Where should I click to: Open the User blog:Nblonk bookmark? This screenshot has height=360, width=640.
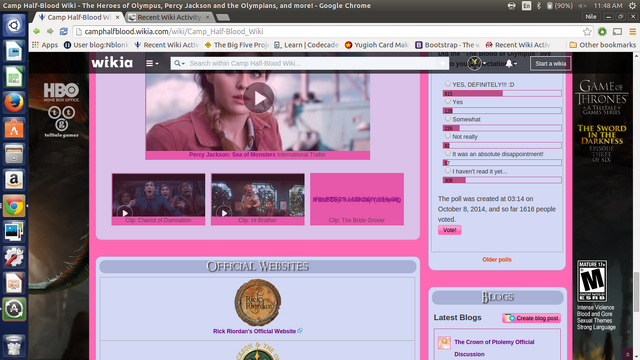click(x=96, y=45)
